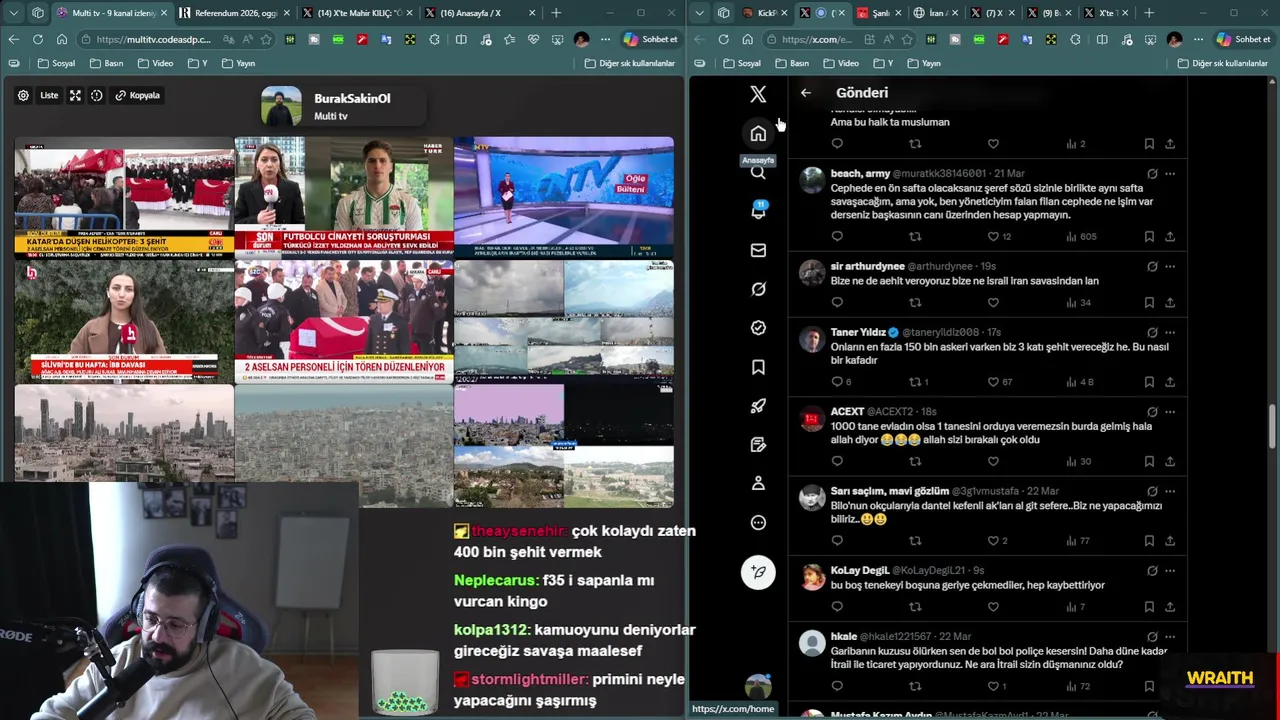
Task: Open Profile person icon in X sidebar
Action: tap(758, 484)
